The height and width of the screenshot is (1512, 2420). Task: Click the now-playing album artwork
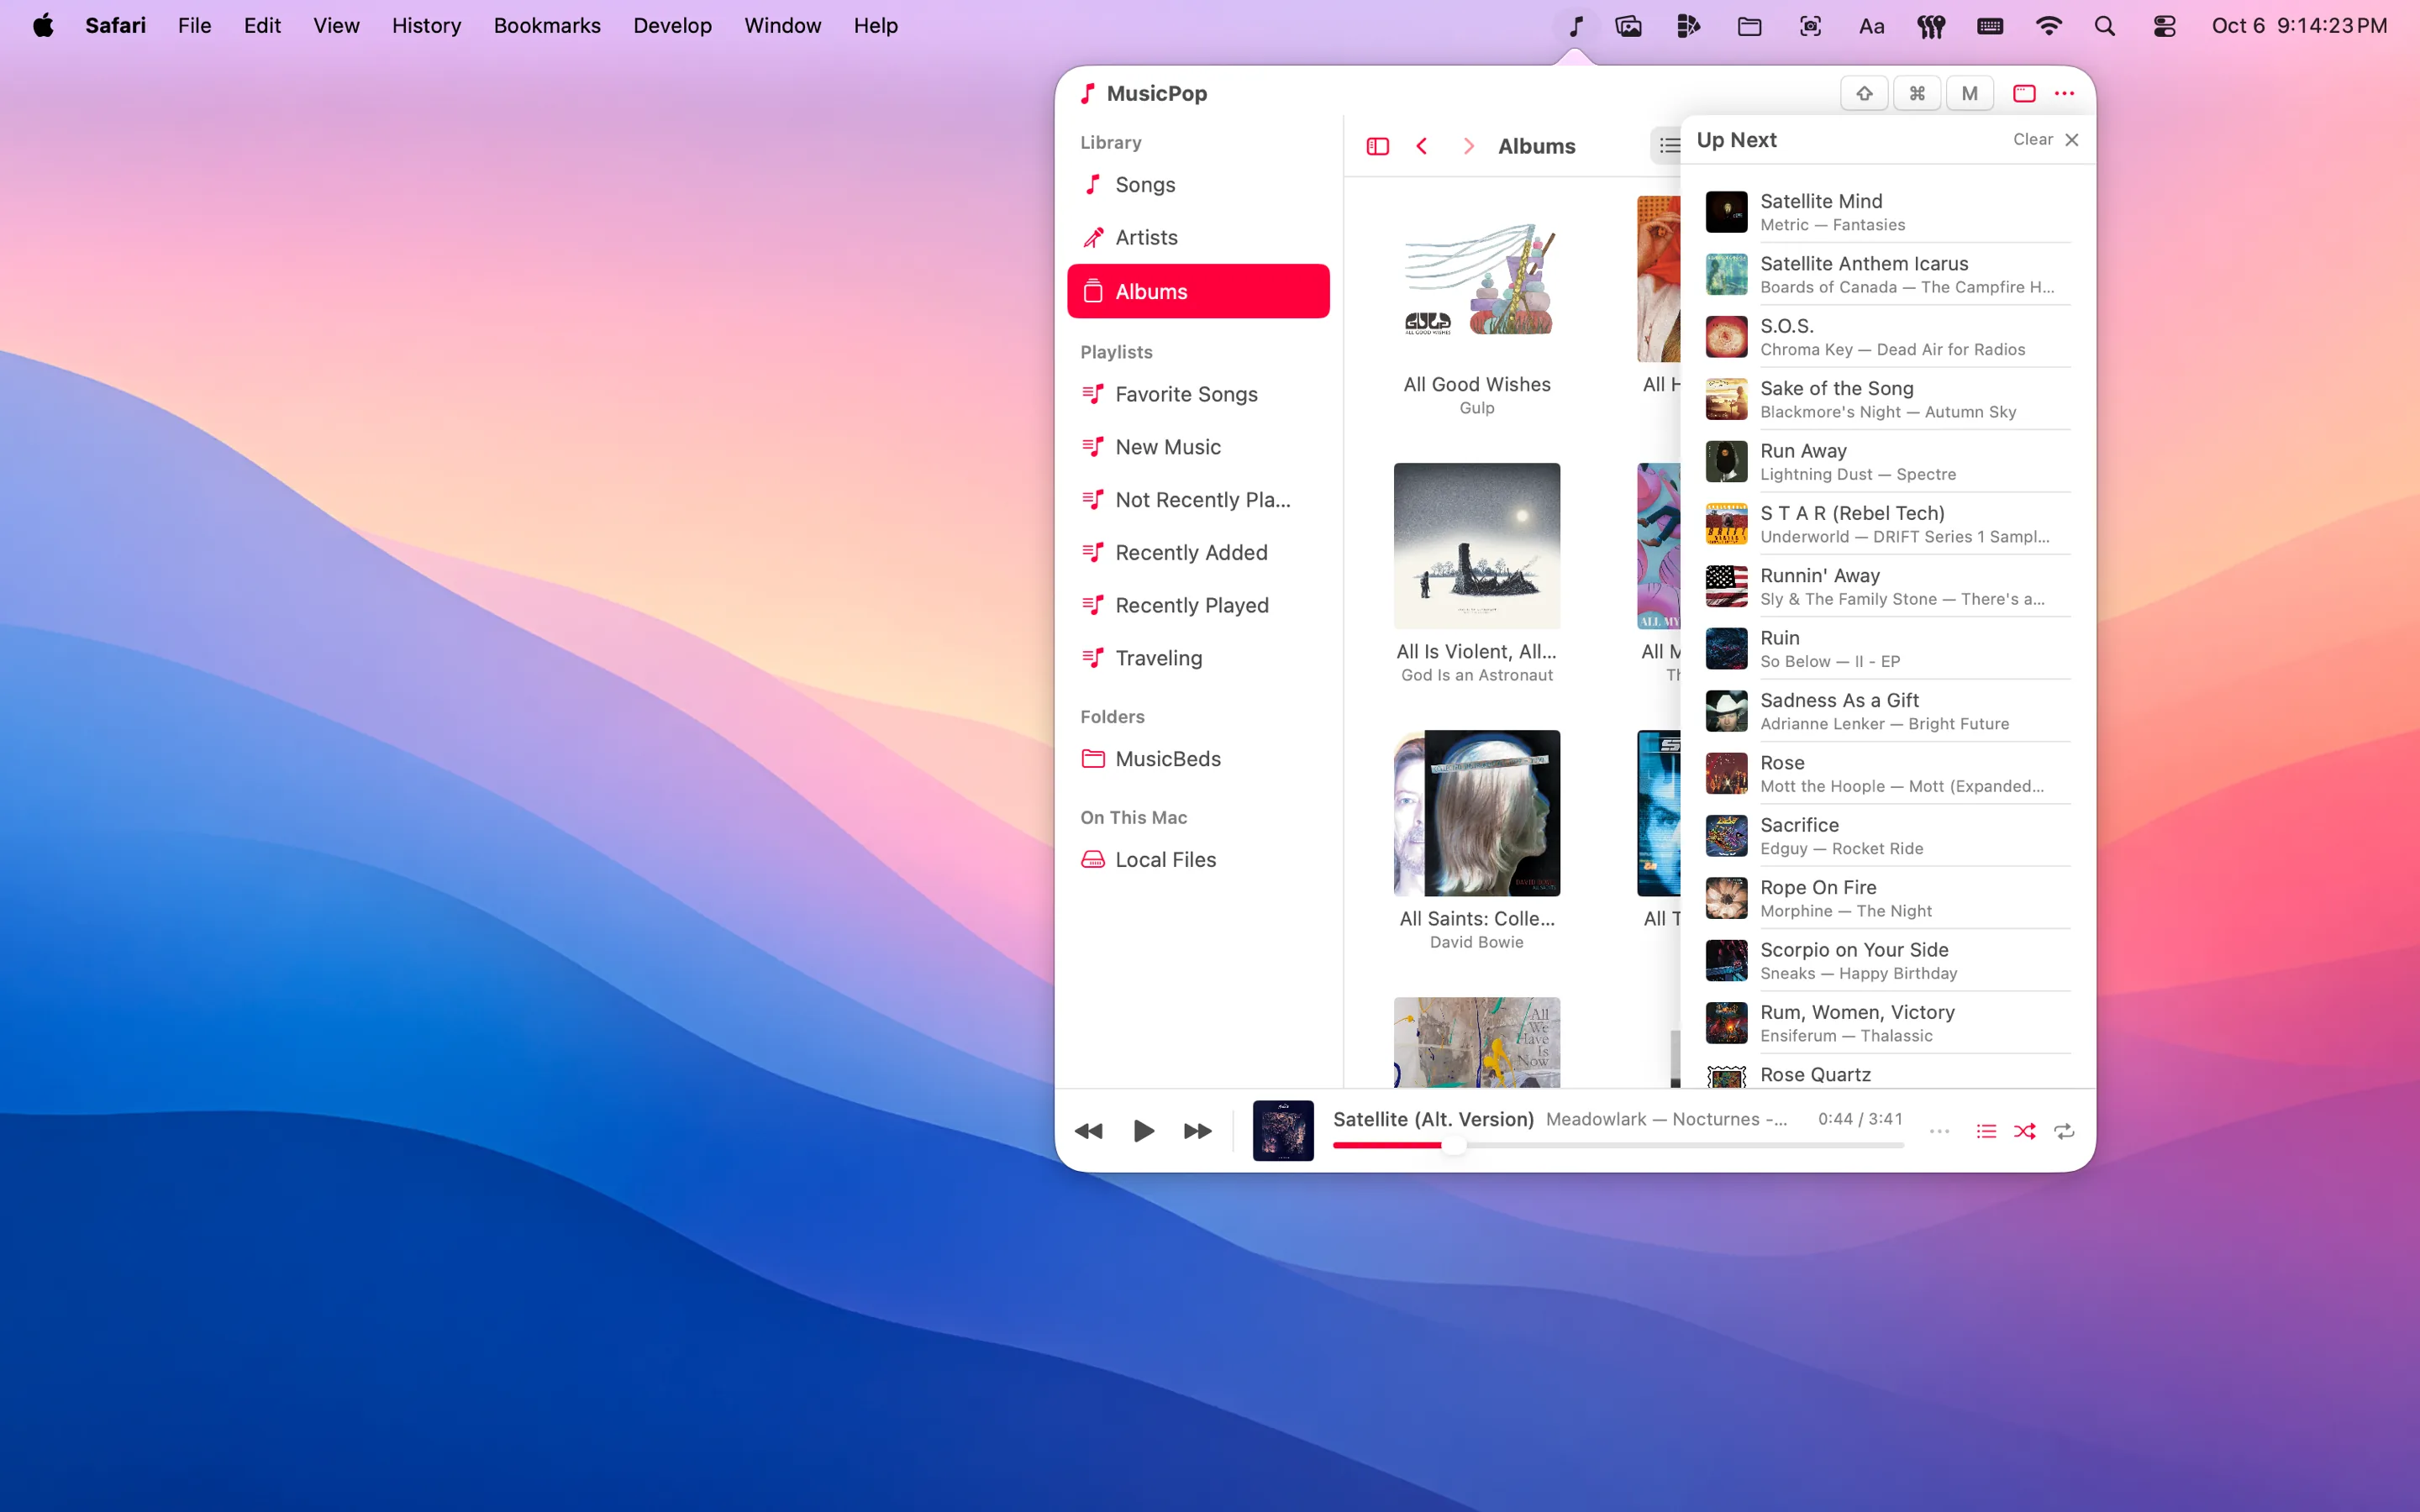click(x=1283, y=1131)
